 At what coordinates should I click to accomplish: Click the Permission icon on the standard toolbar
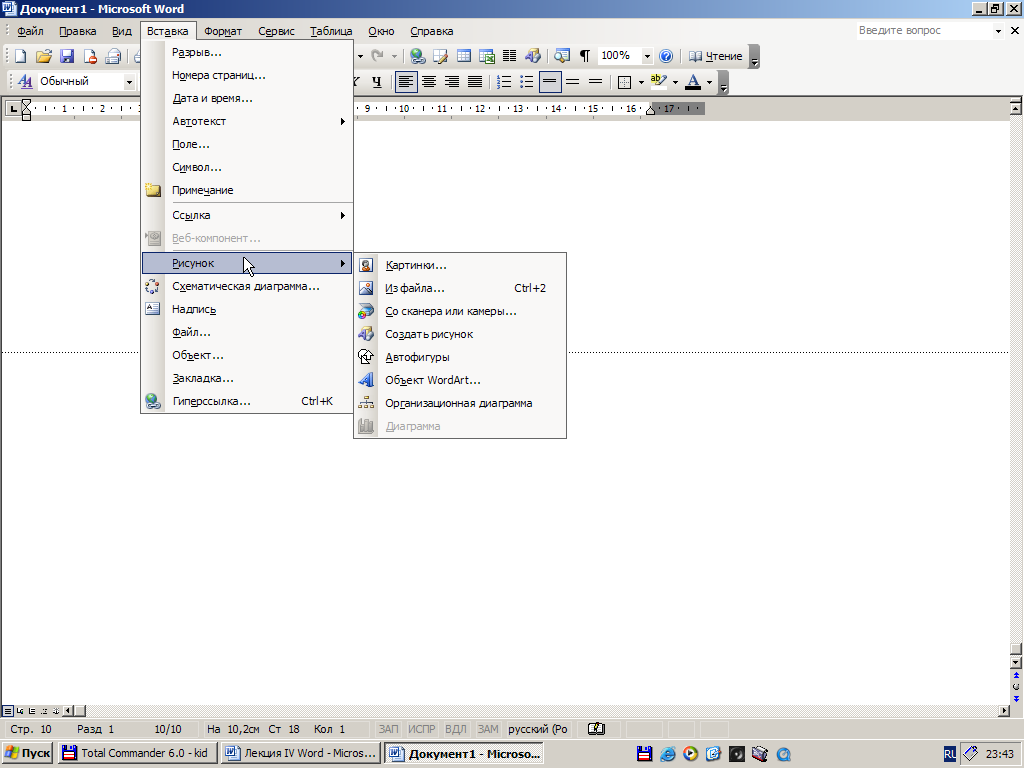(x=90, y=56)
